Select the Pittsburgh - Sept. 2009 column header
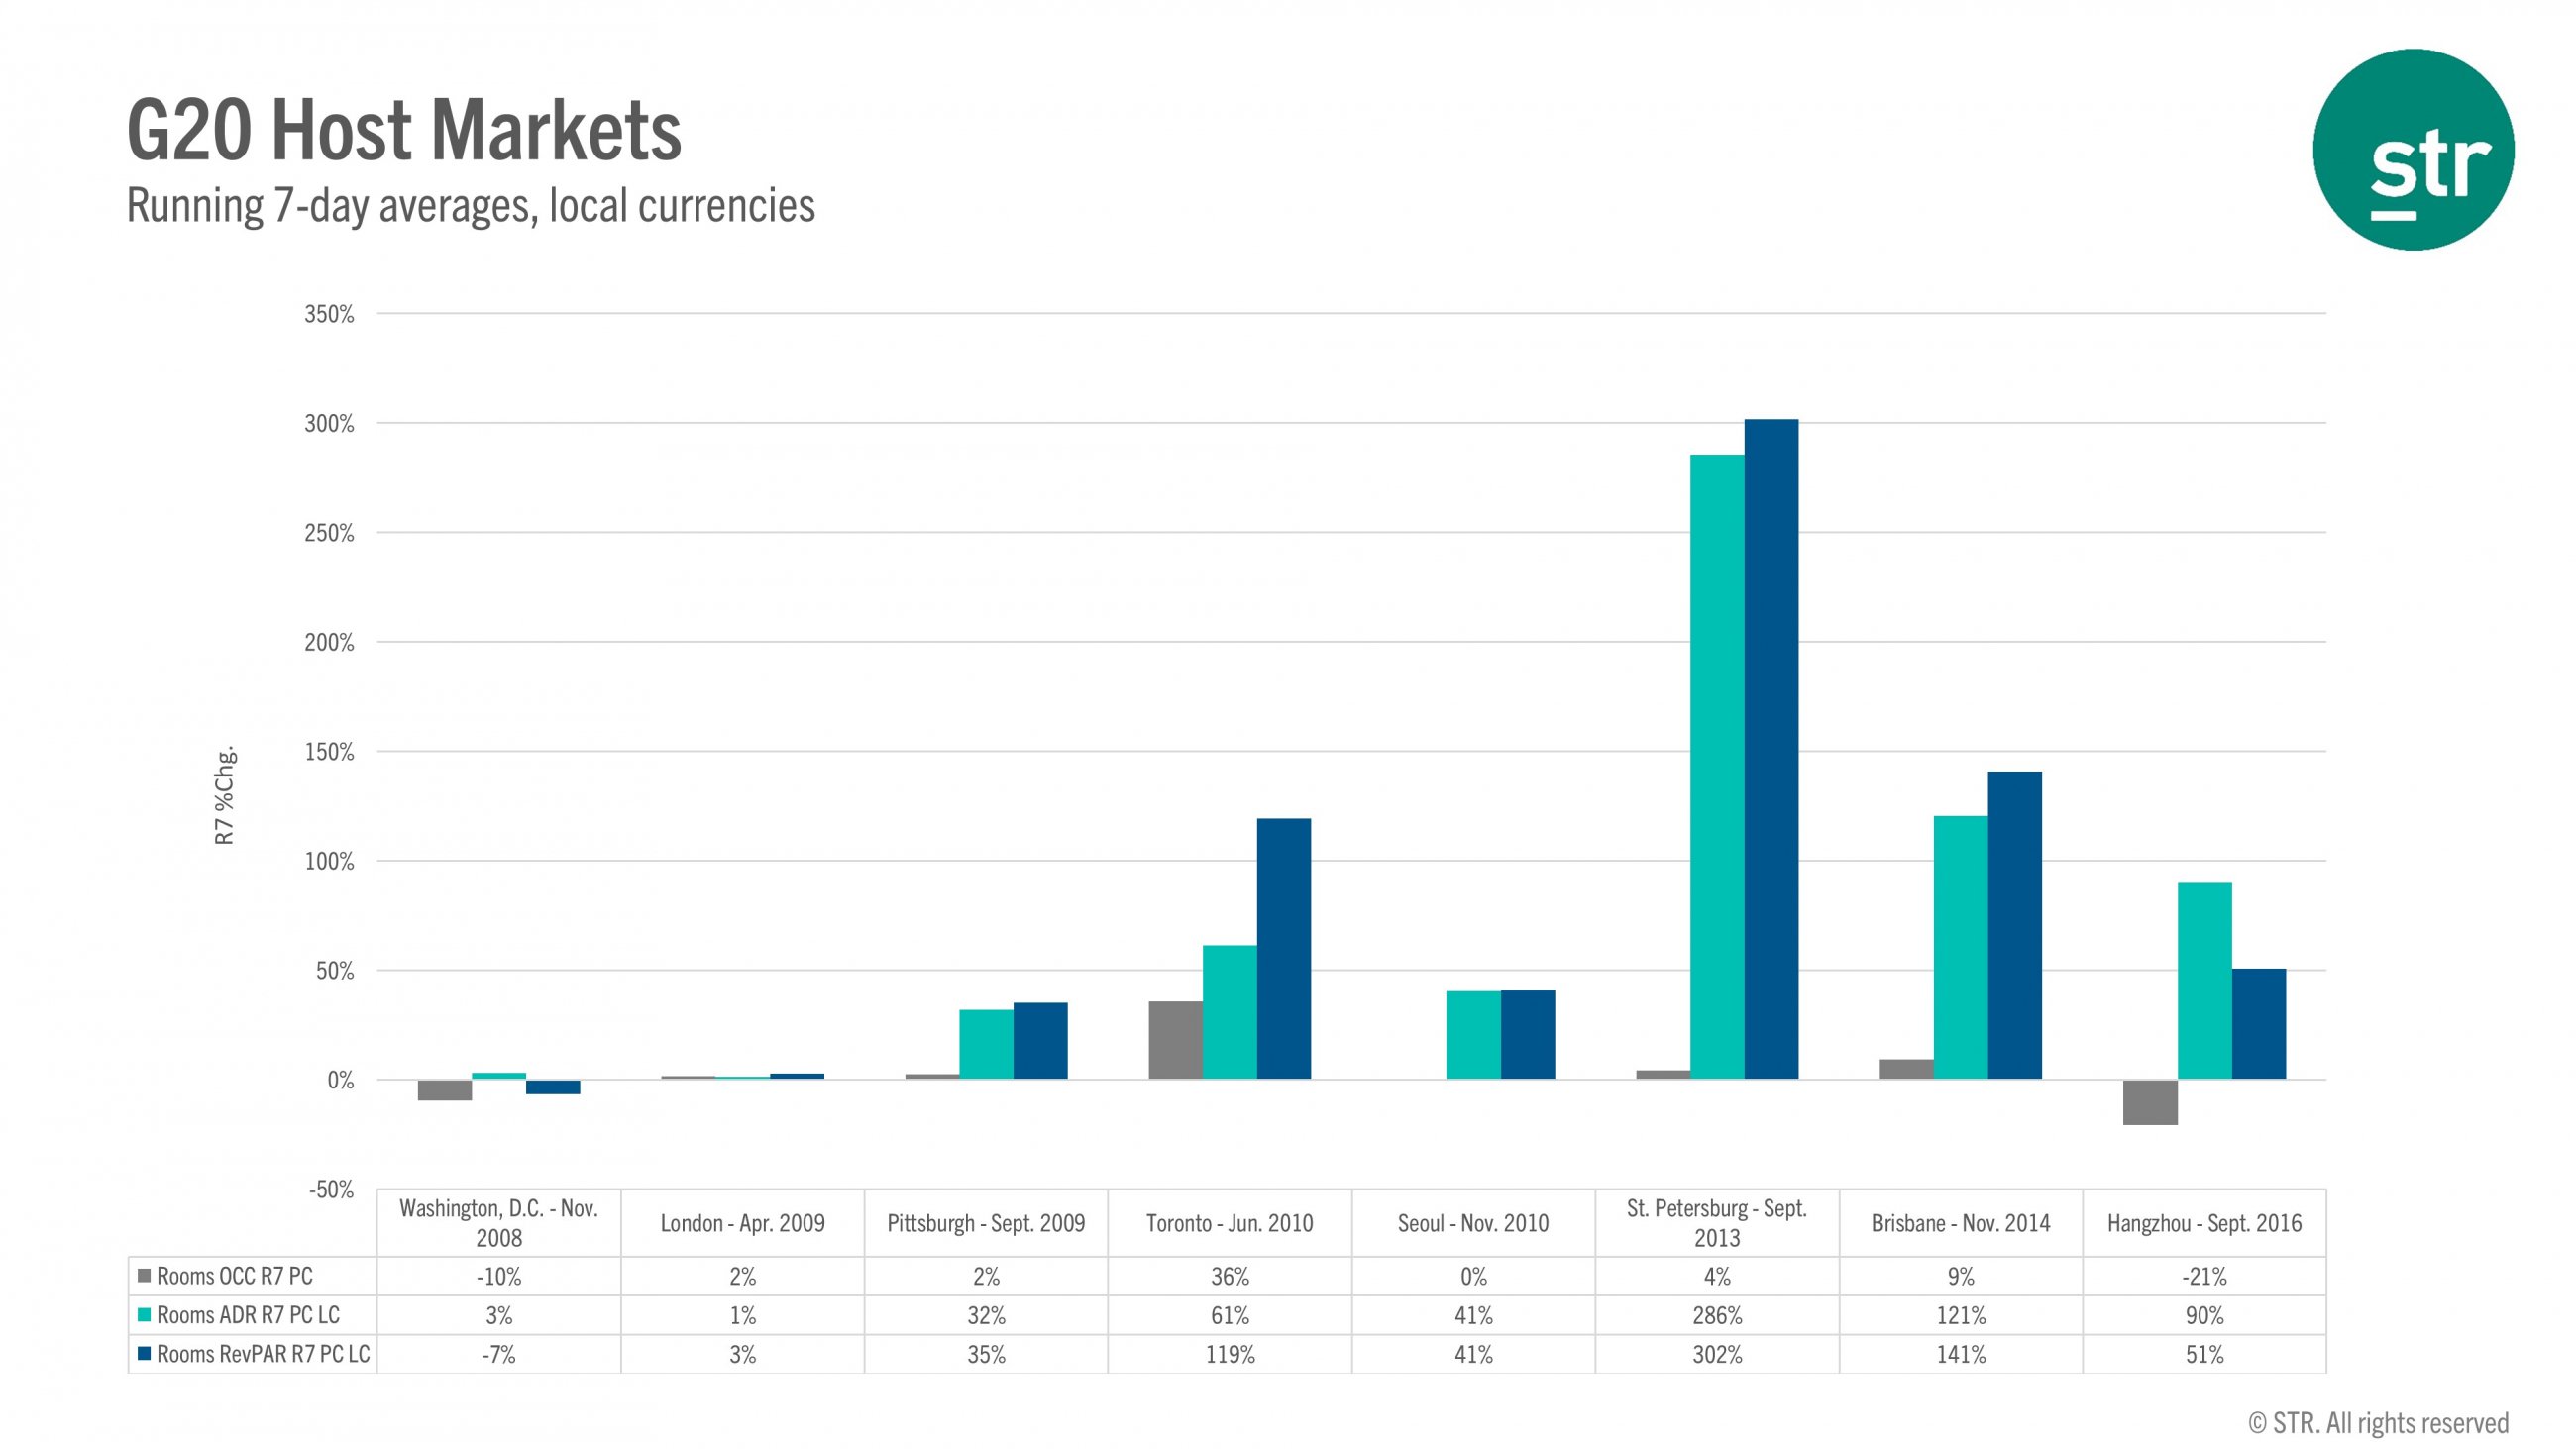 click(986, 1223)
